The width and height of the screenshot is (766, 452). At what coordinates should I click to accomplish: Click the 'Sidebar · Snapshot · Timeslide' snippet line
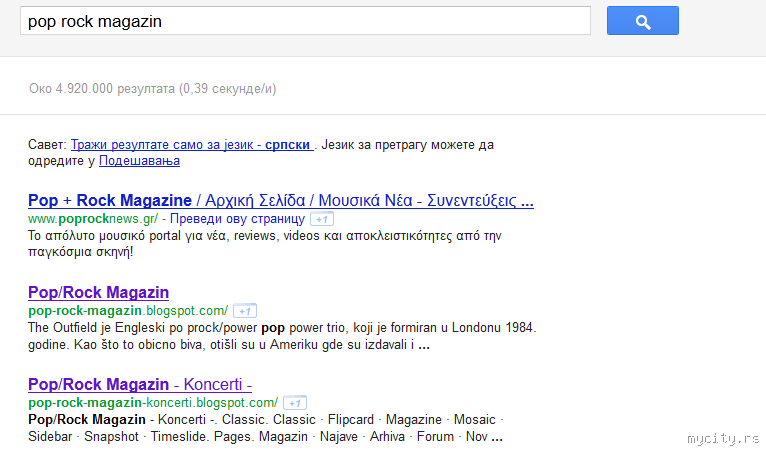pyautogui.click(x=265, y=436)
